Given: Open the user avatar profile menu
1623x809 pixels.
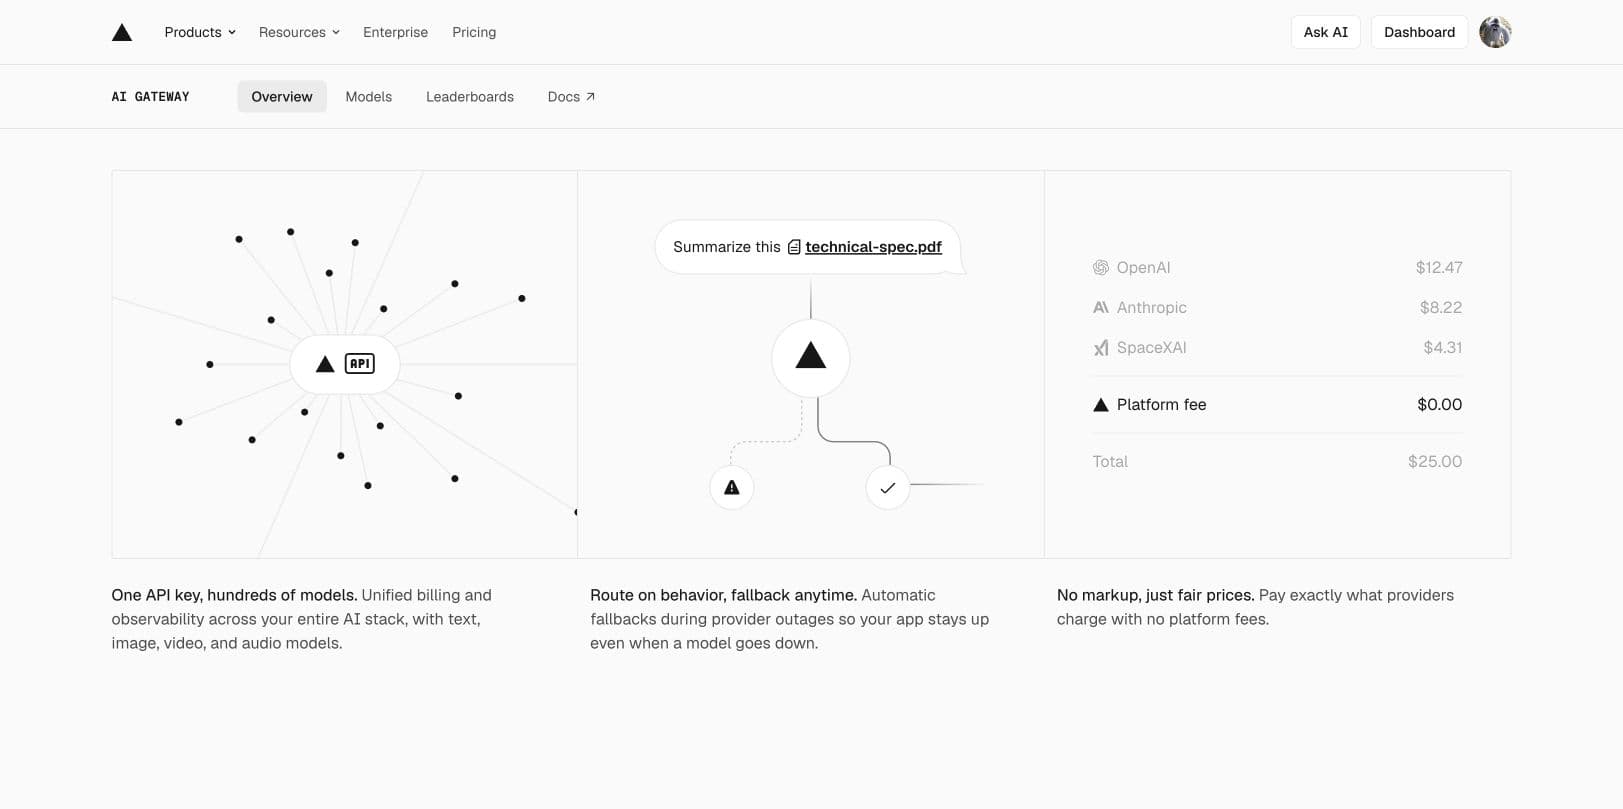Looking at the screenshot, I should (1495, 32).
